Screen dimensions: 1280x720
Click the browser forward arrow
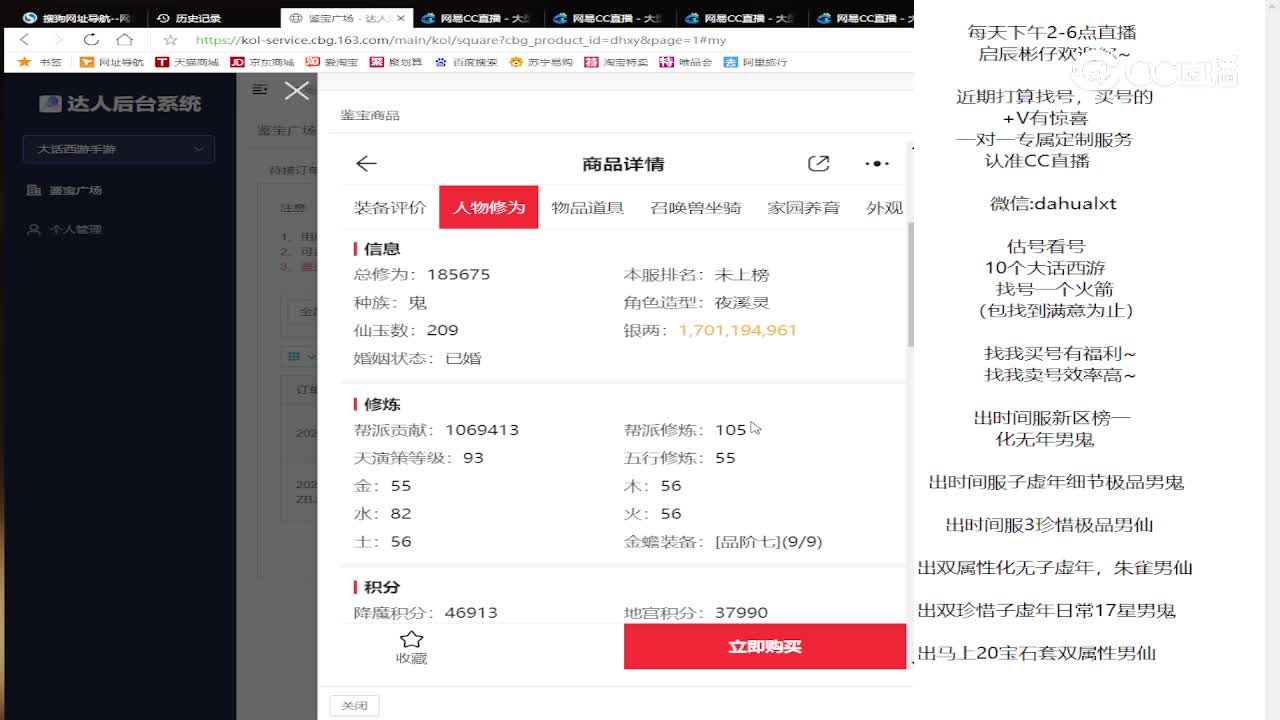click(58, 40)
